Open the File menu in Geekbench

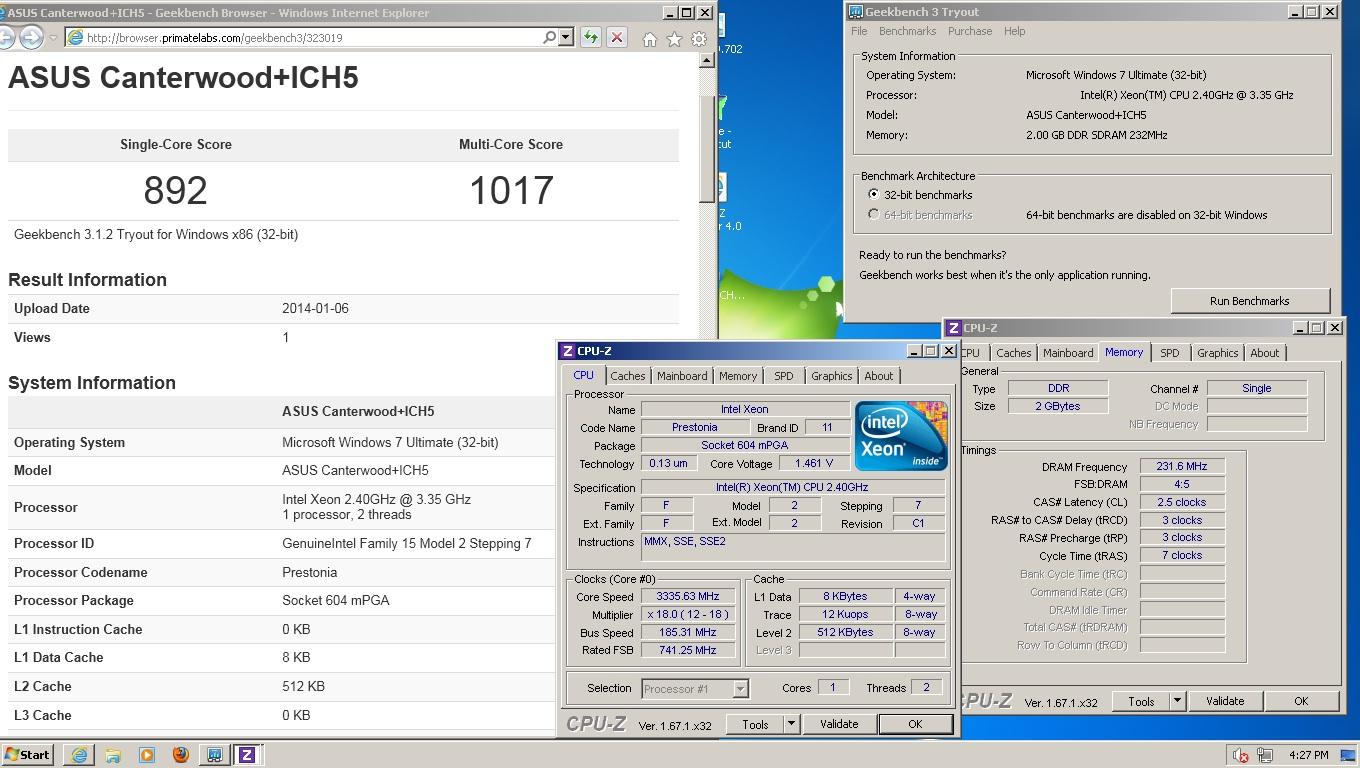pos(859,31)
